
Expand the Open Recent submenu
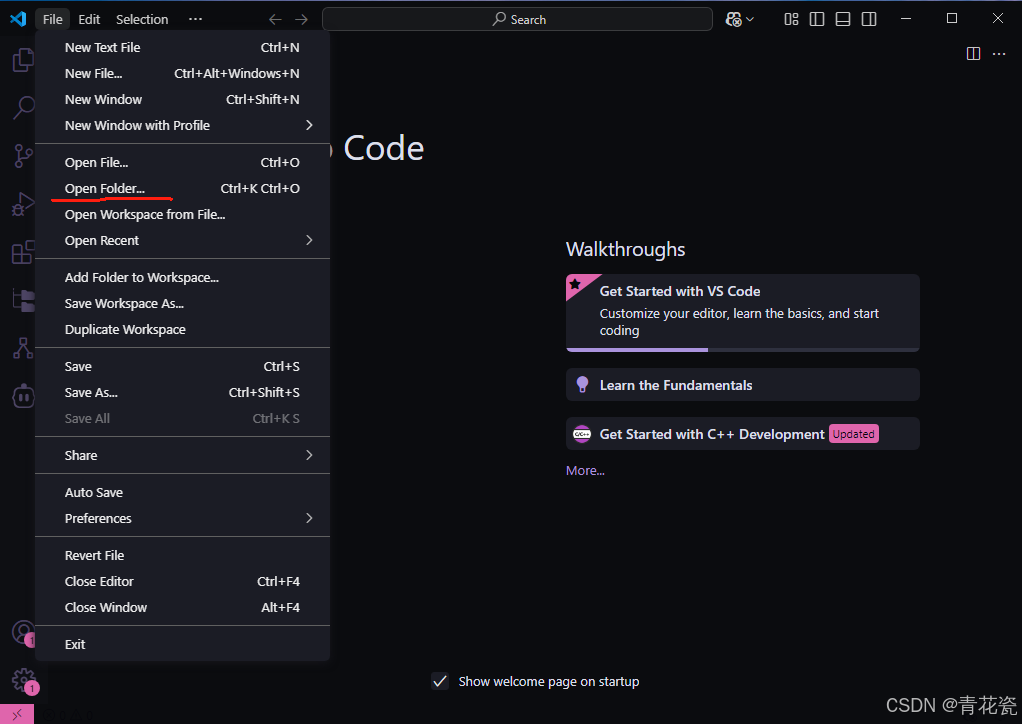(x=182, y=240)
